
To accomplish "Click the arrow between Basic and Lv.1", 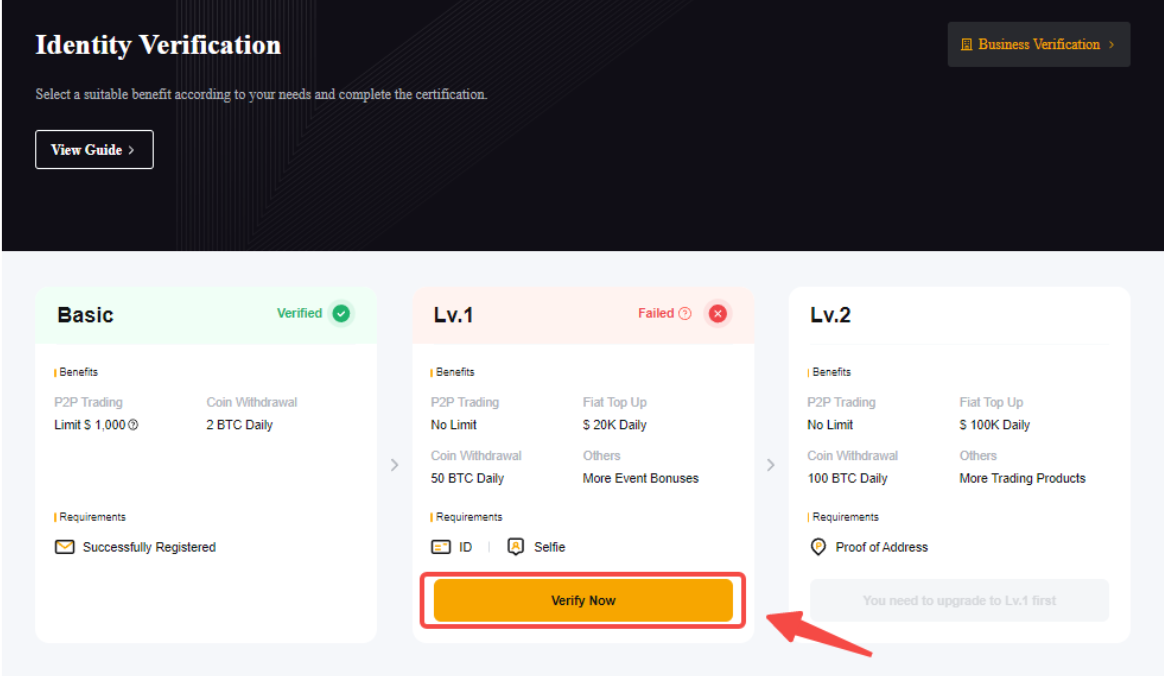I will tap(394, 465).
